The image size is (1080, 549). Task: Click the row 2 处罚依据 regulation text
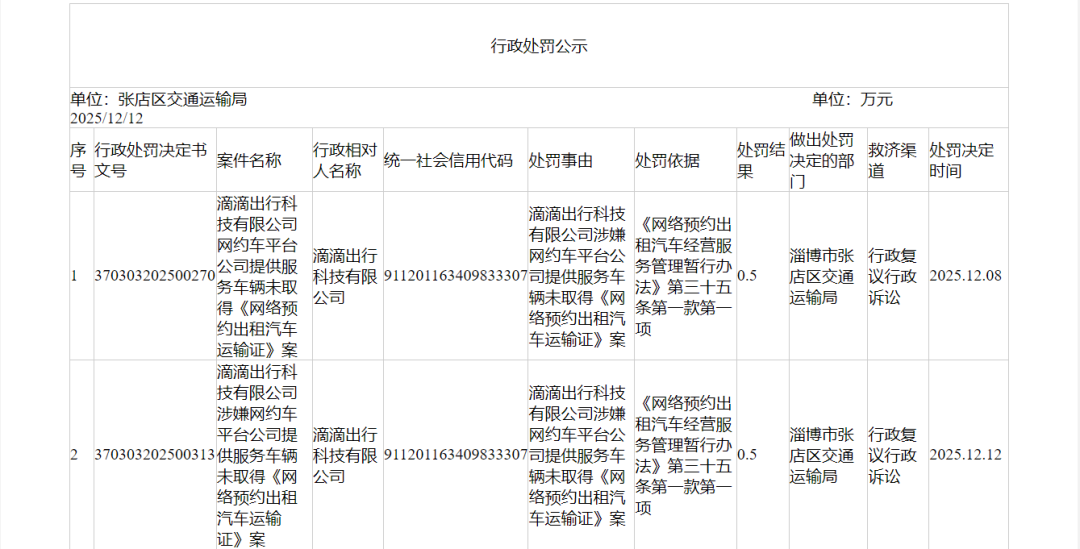click(683, 455)
